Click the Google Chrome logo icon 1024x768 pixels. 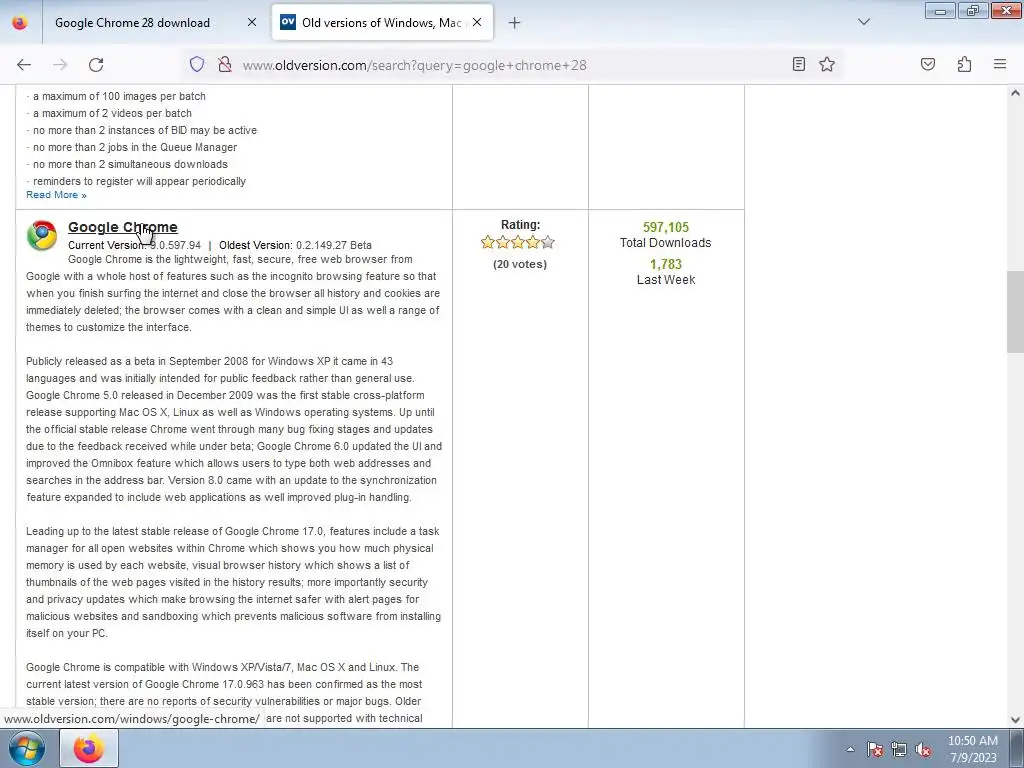42,236
